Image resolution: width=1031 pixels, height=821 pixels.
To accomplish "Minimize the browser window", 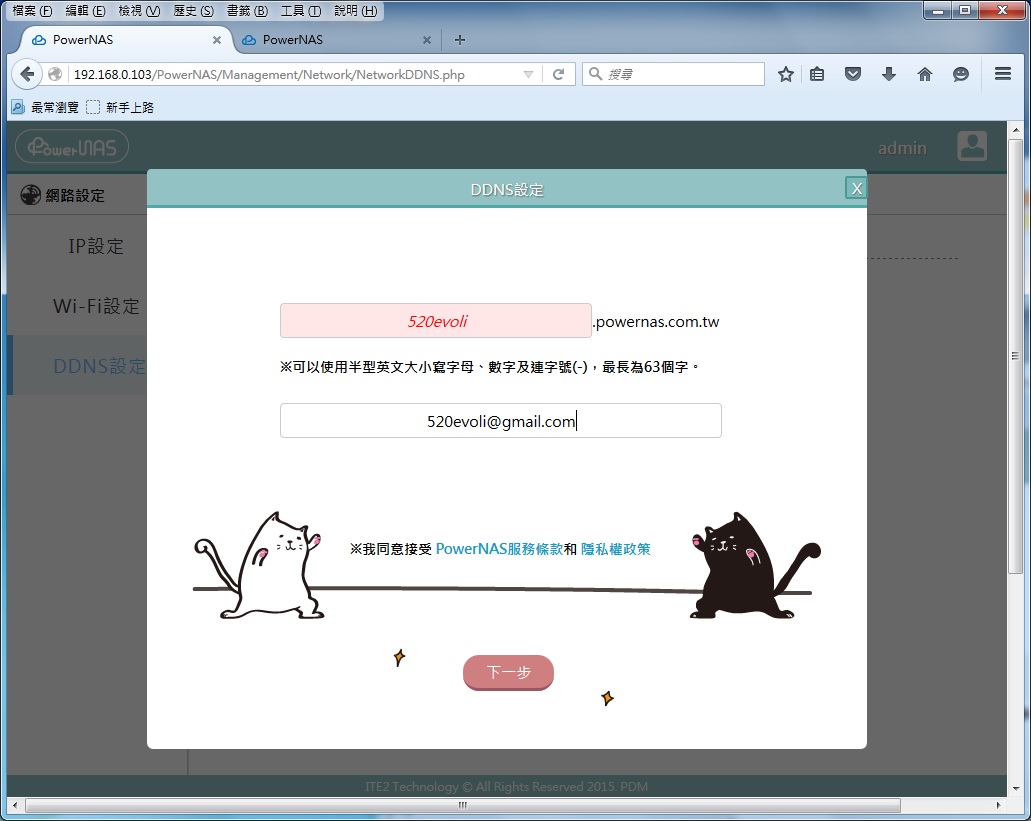I will 937,11.
